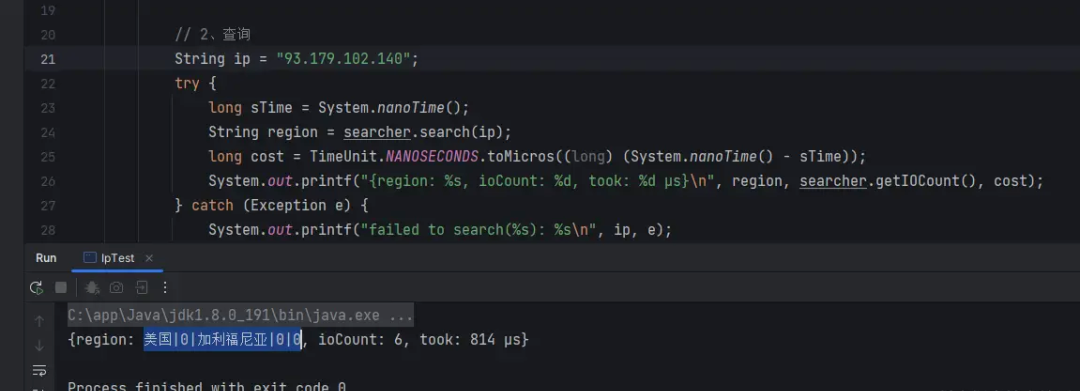Click line number 26 in gutter
The width and height of the screenshot is (1080, 391).
tap(48, 182)
